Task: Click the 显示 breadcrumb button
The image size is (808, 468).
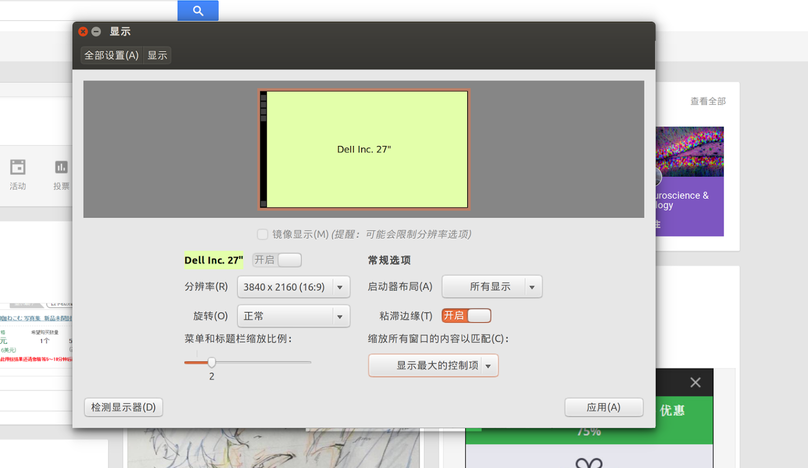Action: [157, 55]
